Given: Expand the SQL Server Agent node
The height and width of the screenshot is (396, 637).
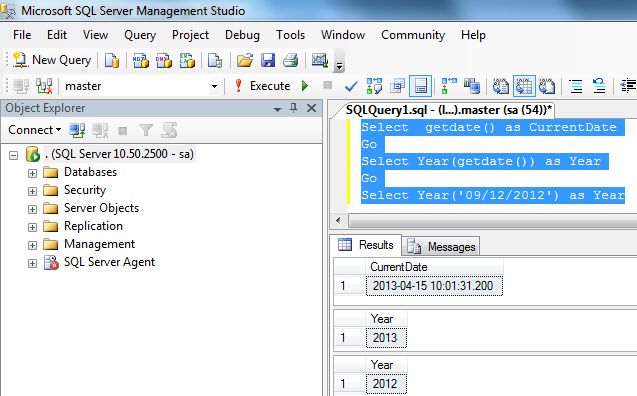Looking at the screenshot, I should (x=32, y=264).
